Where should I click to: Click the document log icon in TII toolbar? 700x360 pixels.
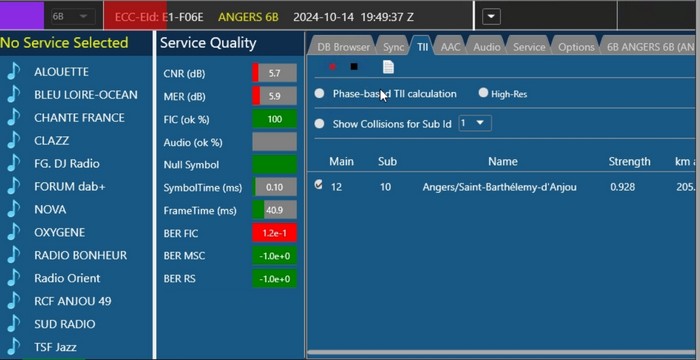[x=388, y=67]
